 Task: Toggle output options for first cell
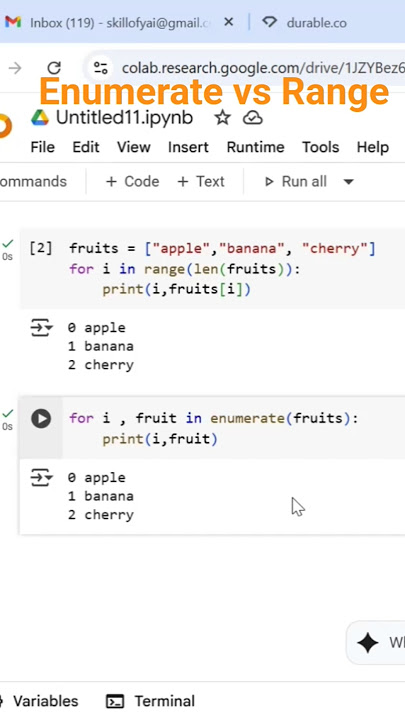[41, 328]
